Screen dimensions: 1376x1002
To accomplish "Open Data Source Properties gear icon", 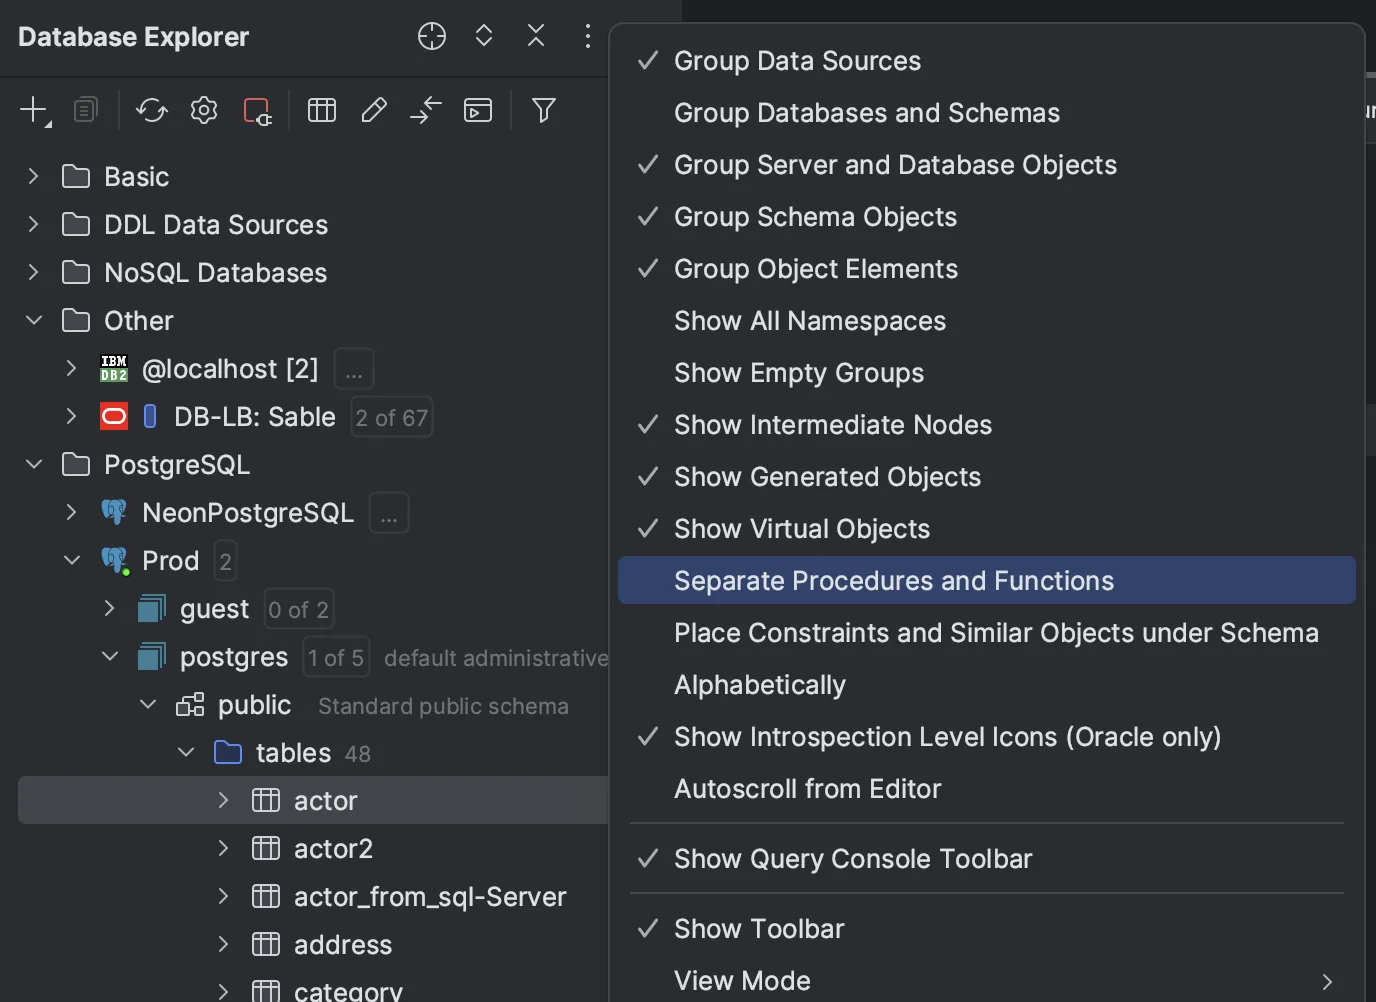I will coord(204,110).
